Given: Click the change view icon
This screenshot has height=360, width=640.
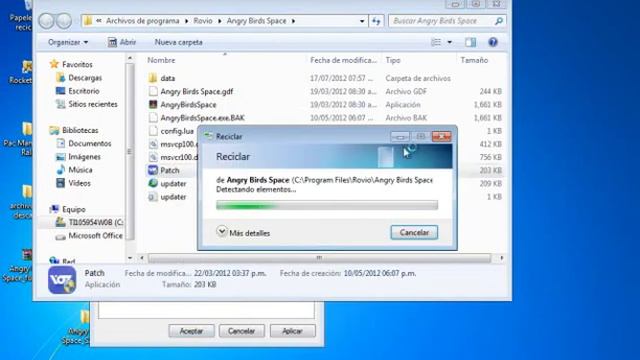Looking at the screenshot, I should 436,42.
